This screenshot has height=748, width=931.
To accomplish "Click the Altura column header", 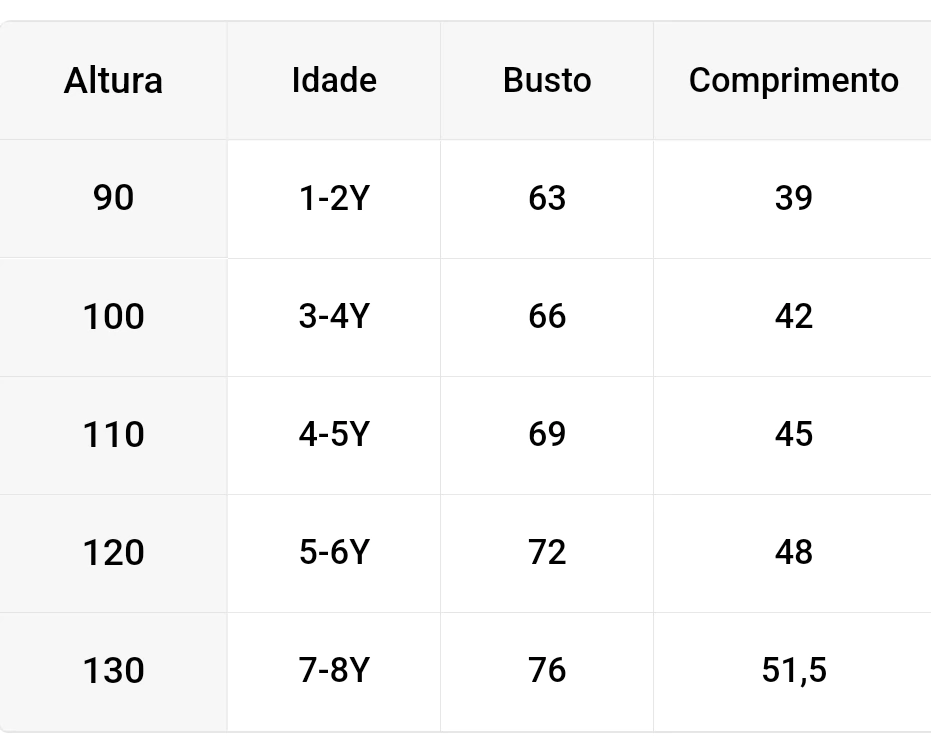I will pos(113,80).
